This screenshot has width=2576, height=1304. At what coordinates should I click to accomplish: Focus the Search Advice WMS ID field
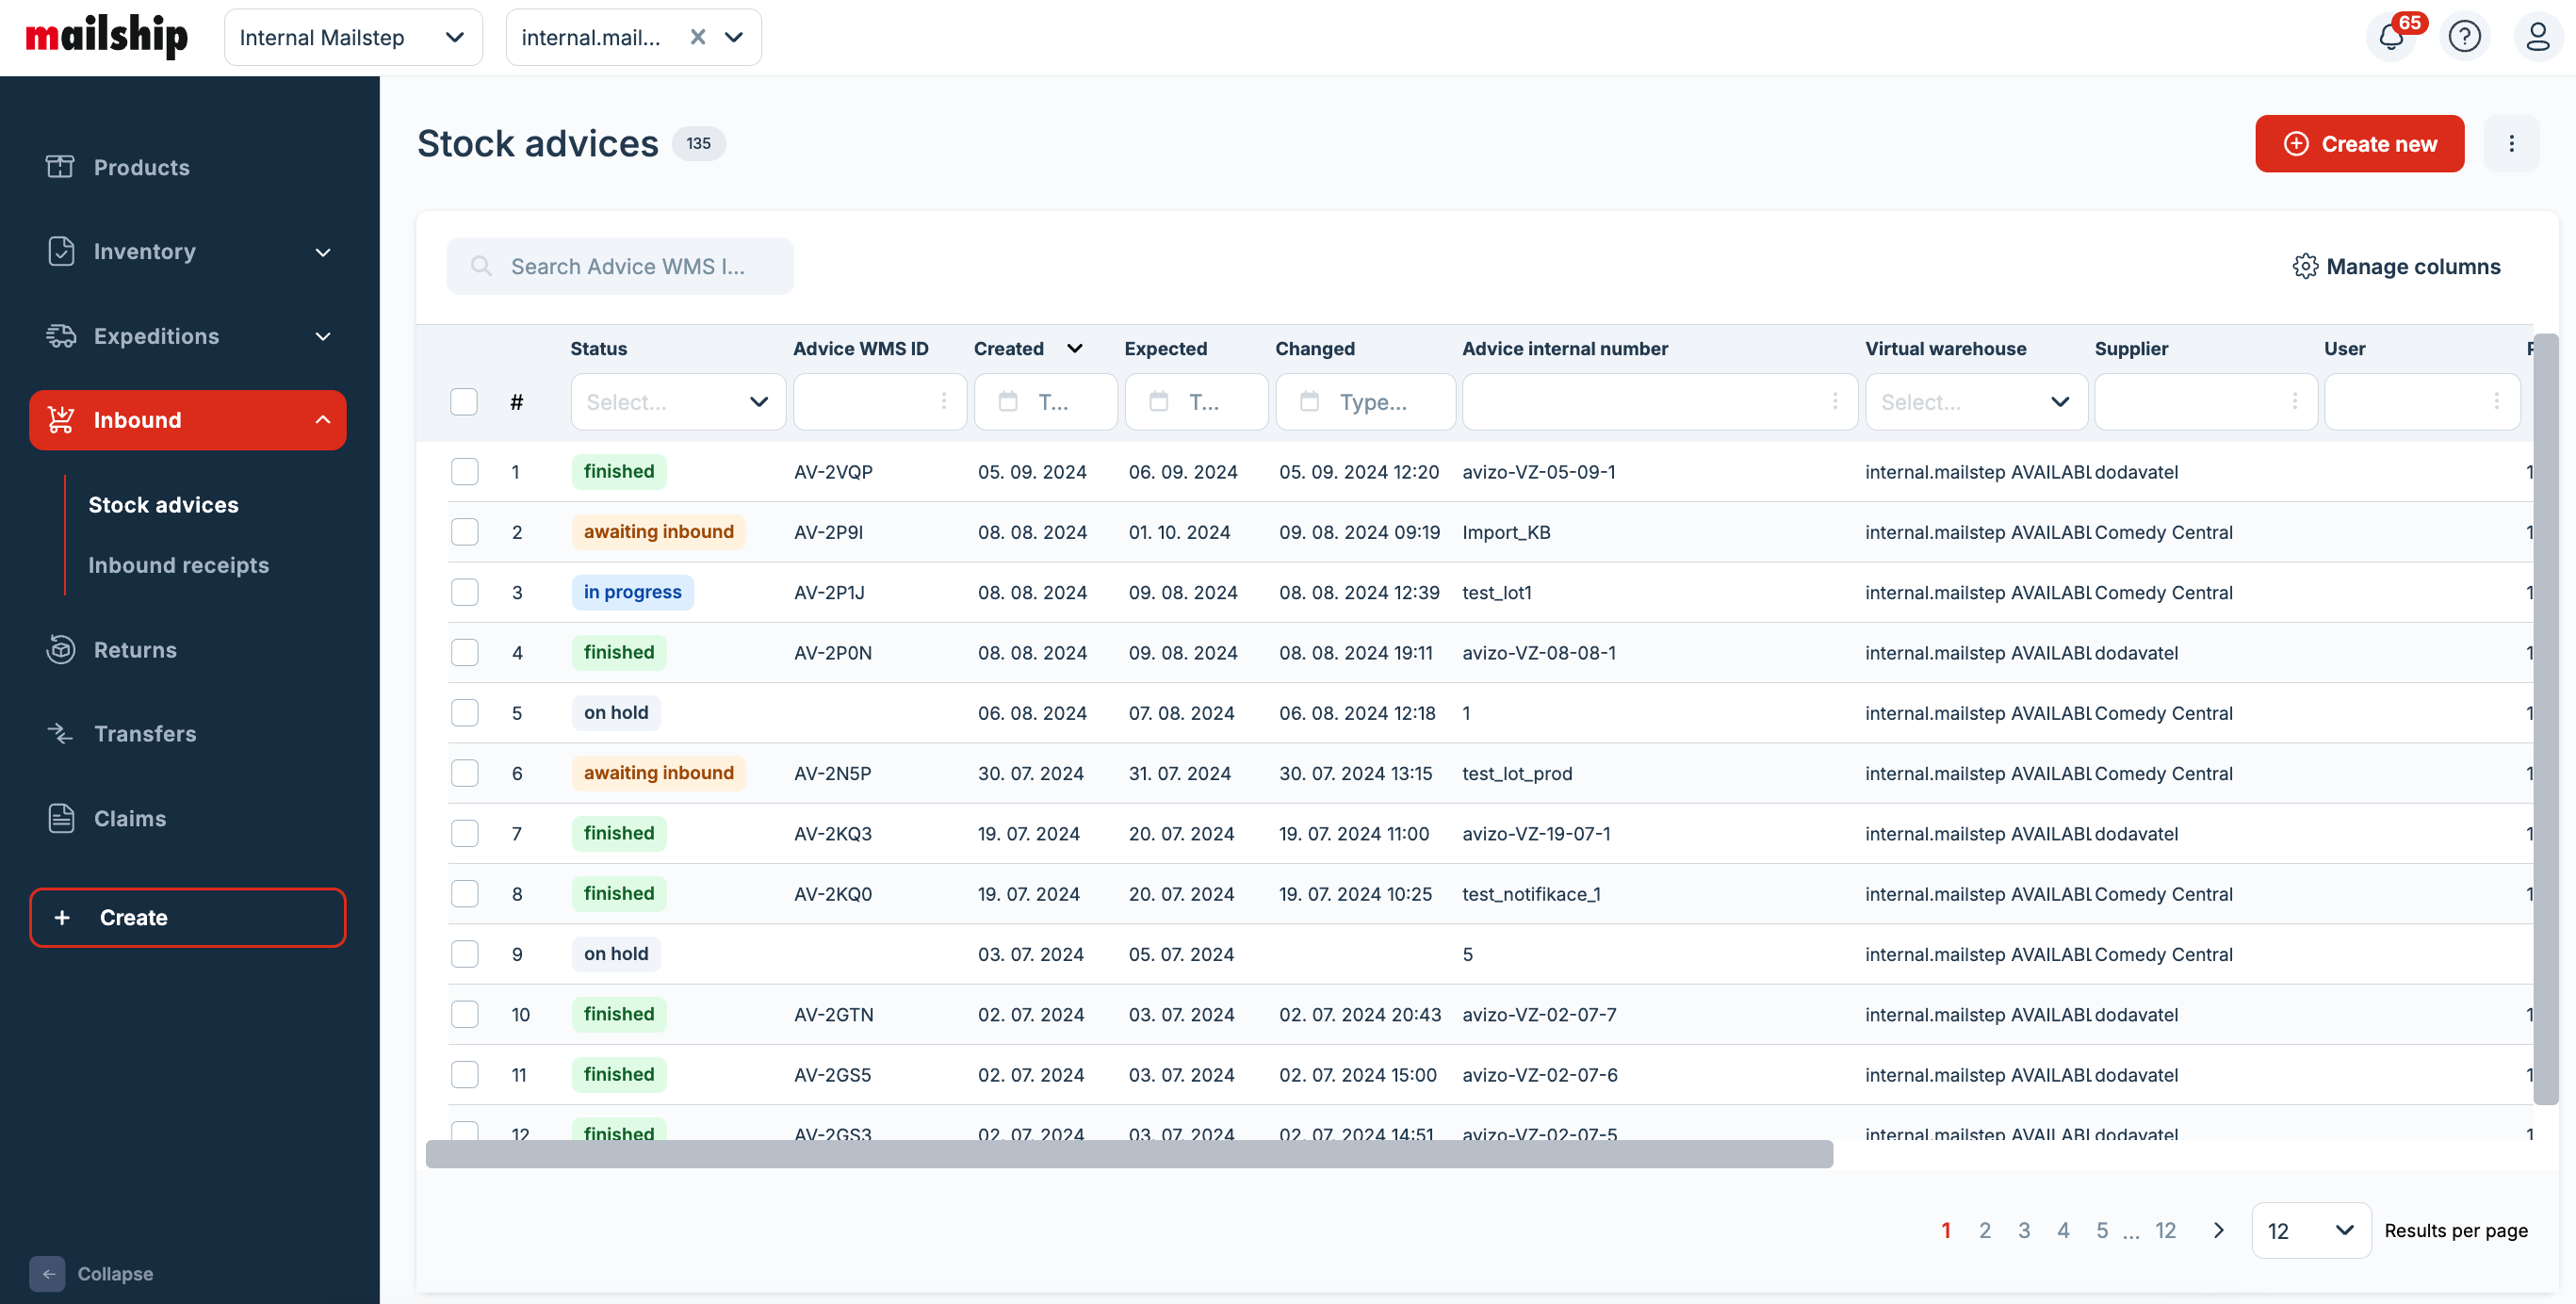pos(627,266)
